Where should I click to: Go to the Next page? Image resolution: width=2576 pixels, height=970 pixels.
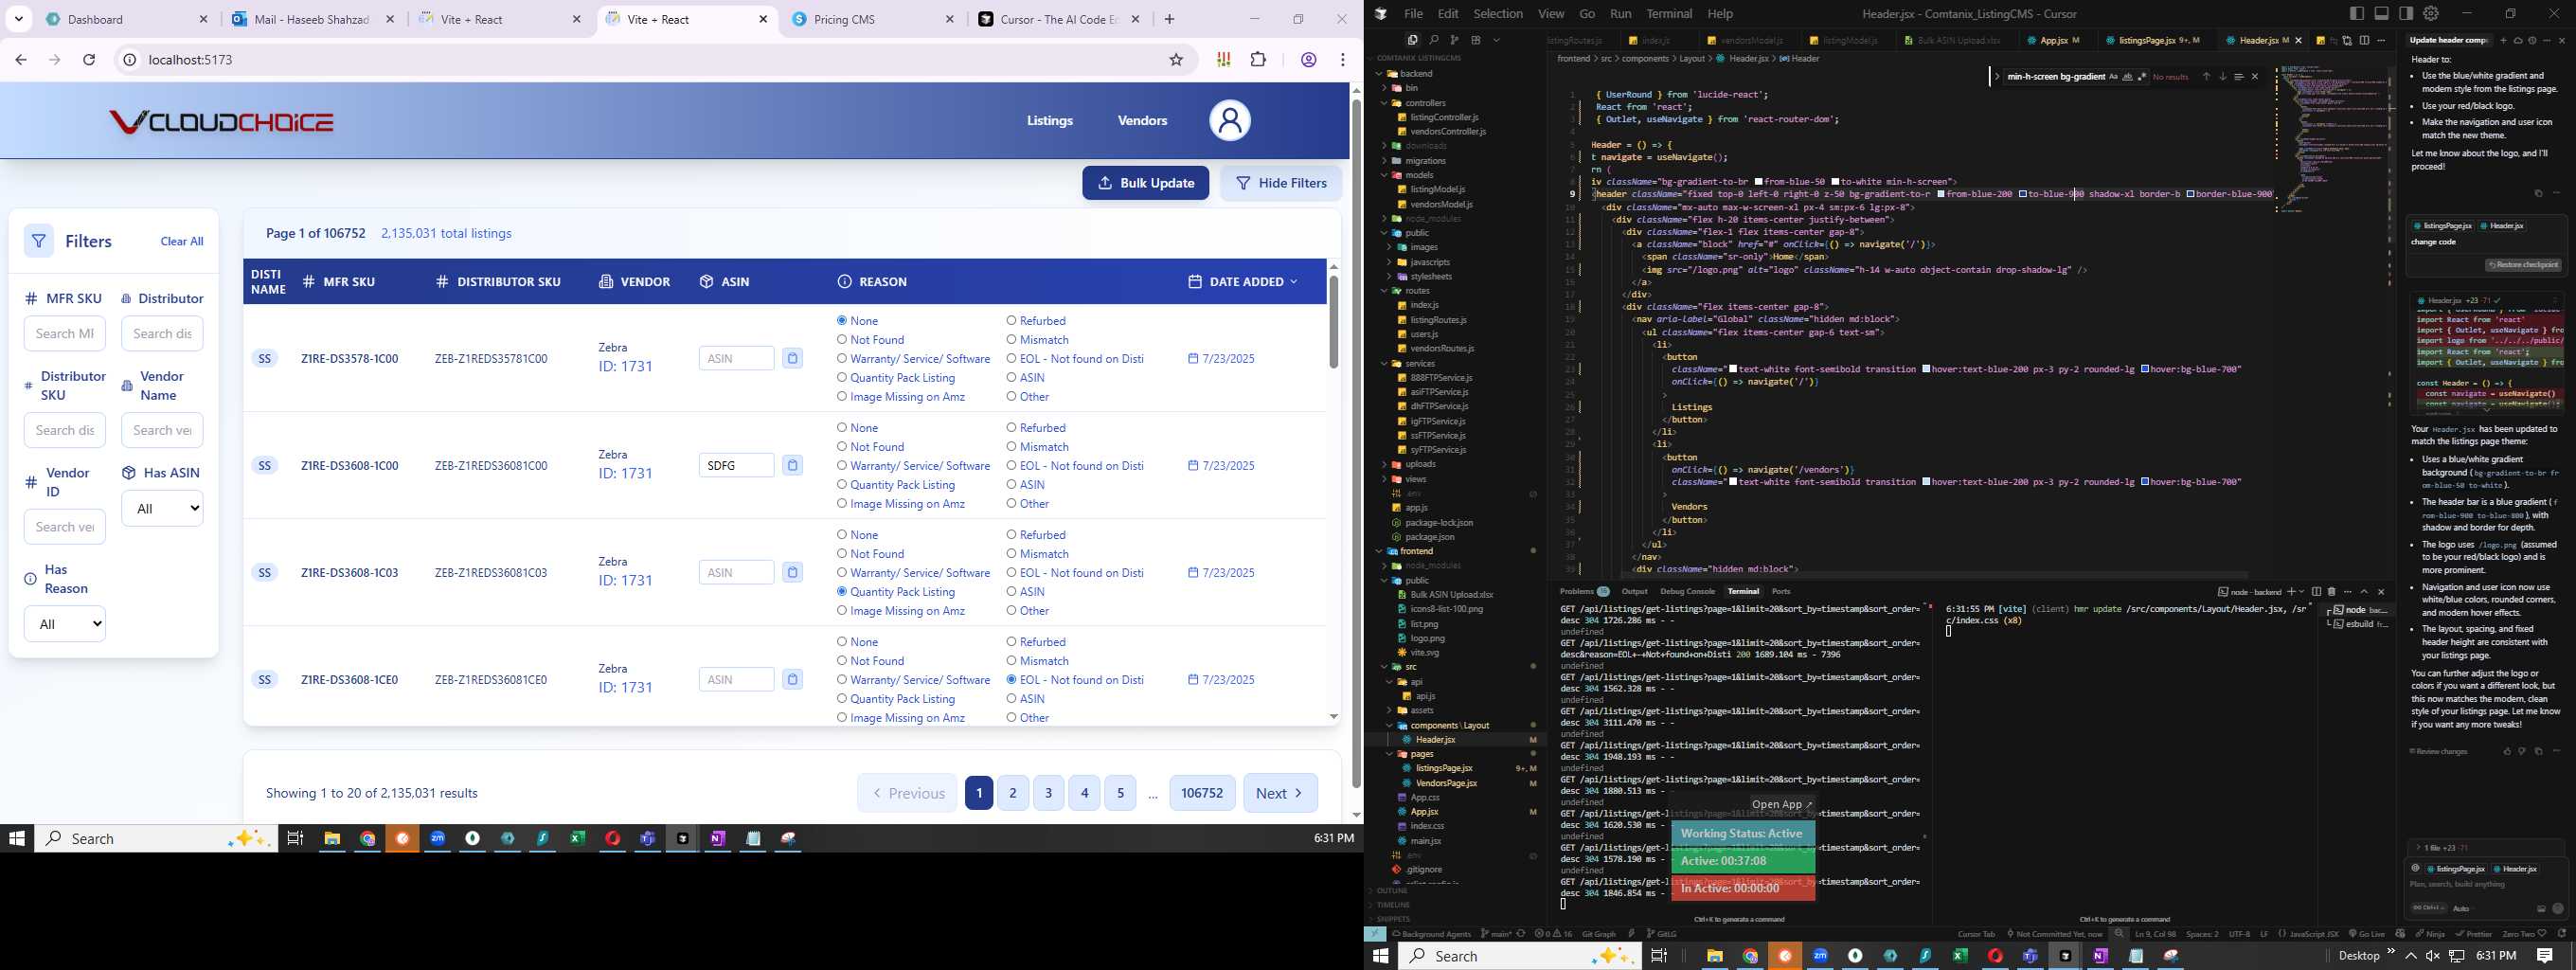point(1280,793)
